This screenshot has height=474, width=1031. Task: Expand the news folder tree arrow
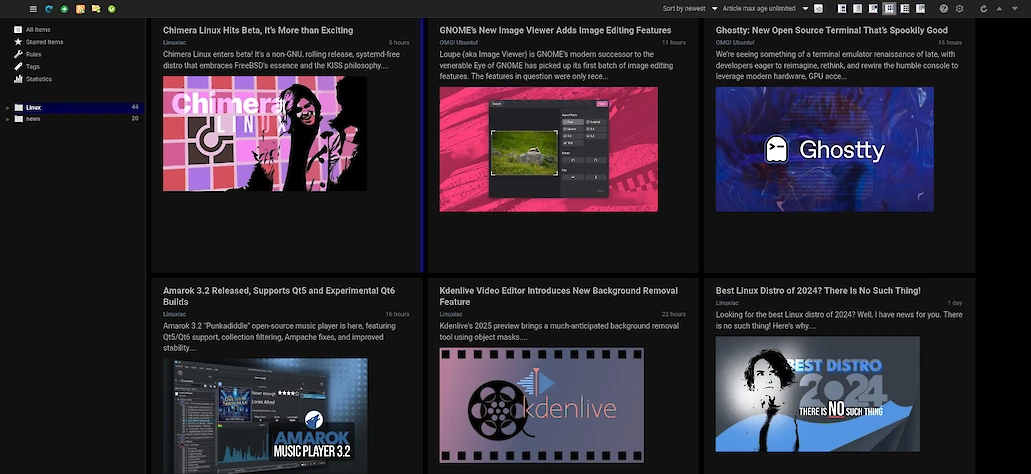[8, 119]
